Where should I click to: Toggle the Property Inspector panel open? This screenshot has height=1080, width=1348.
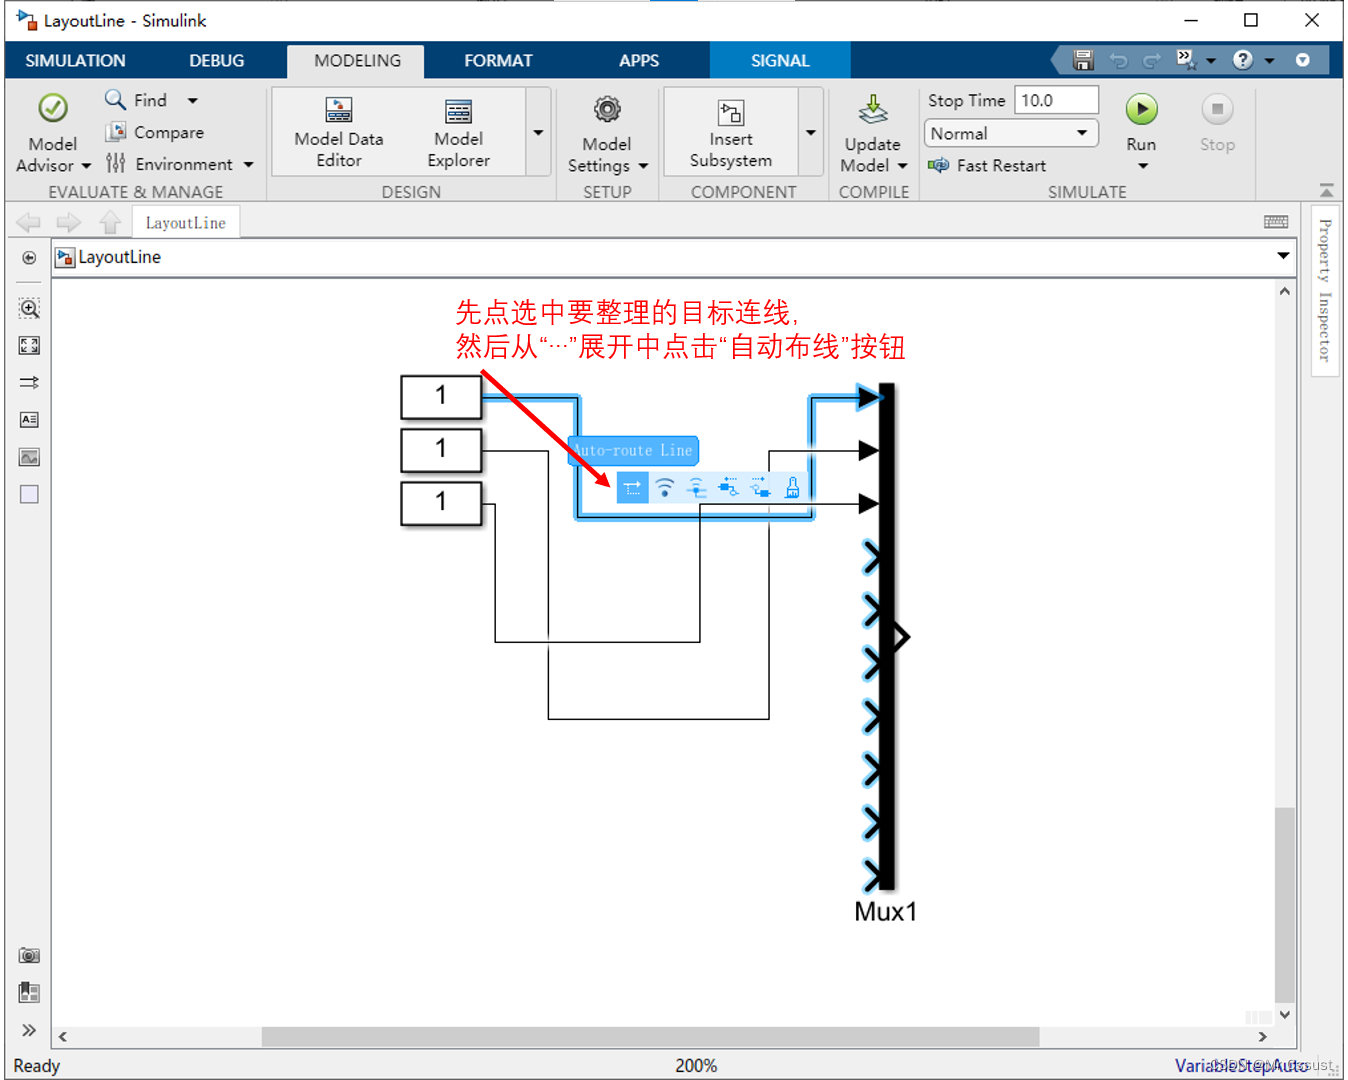pyautogui.click(x=1325, y=290)
